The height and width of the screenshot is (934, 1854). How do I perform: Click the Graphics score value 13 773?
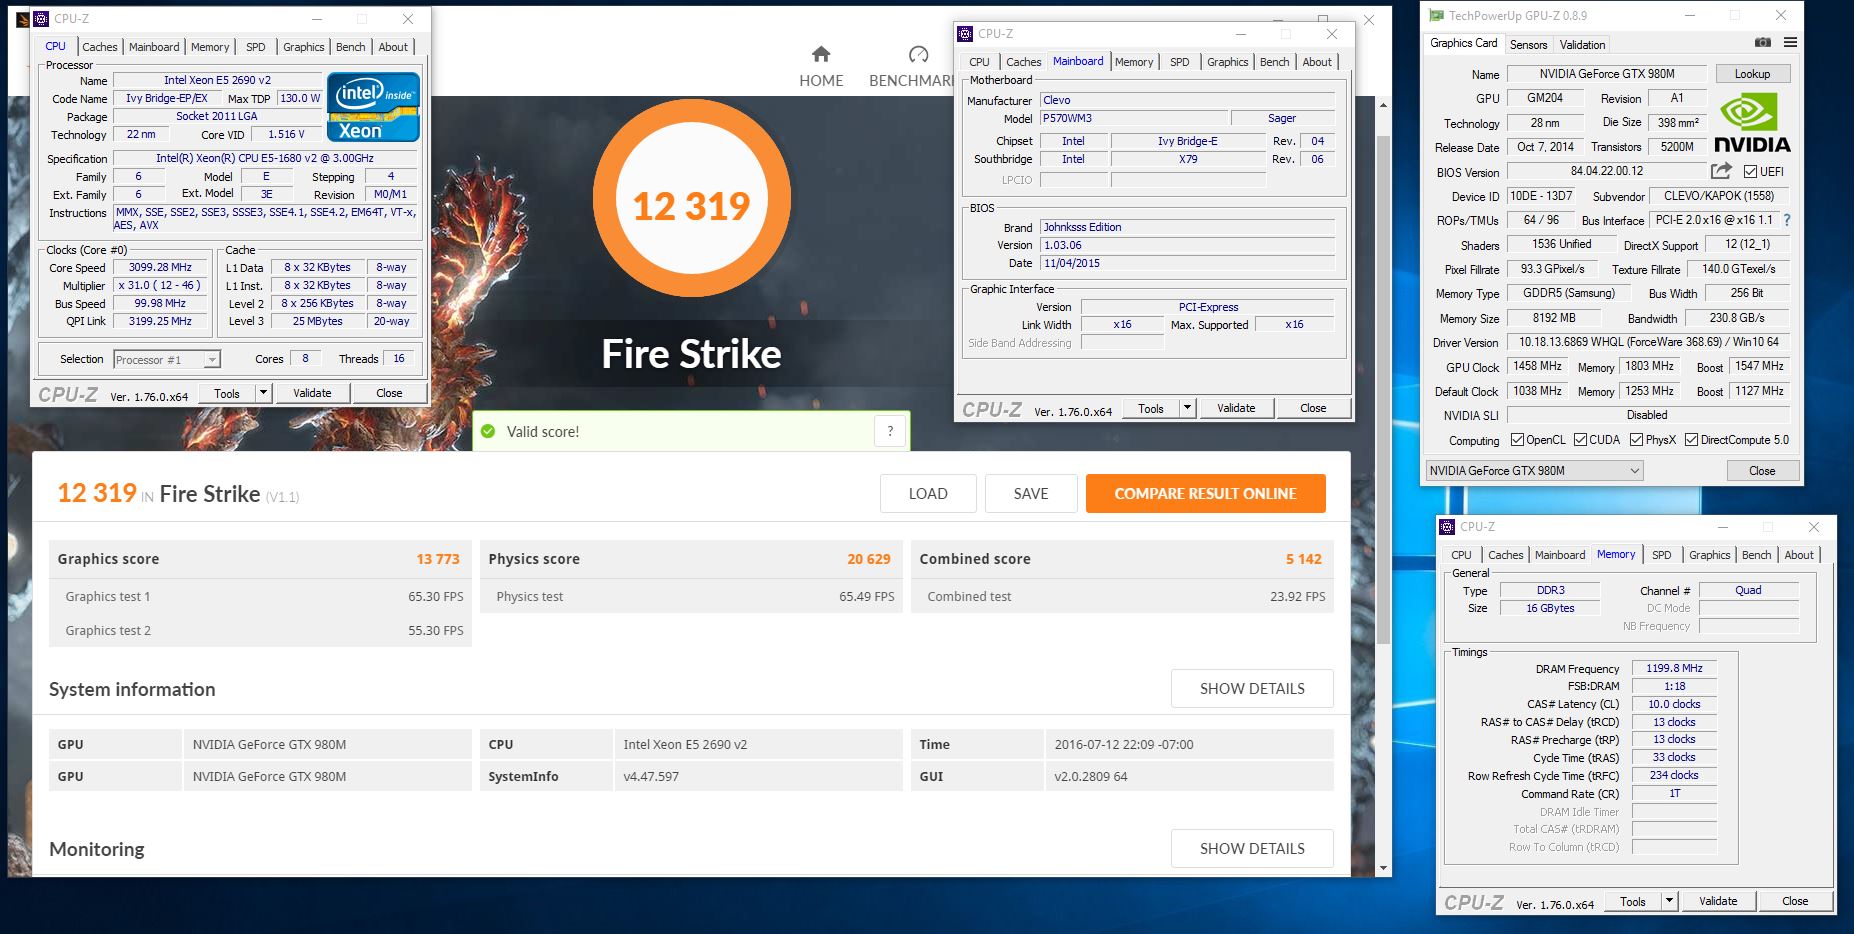pos(438,559)
